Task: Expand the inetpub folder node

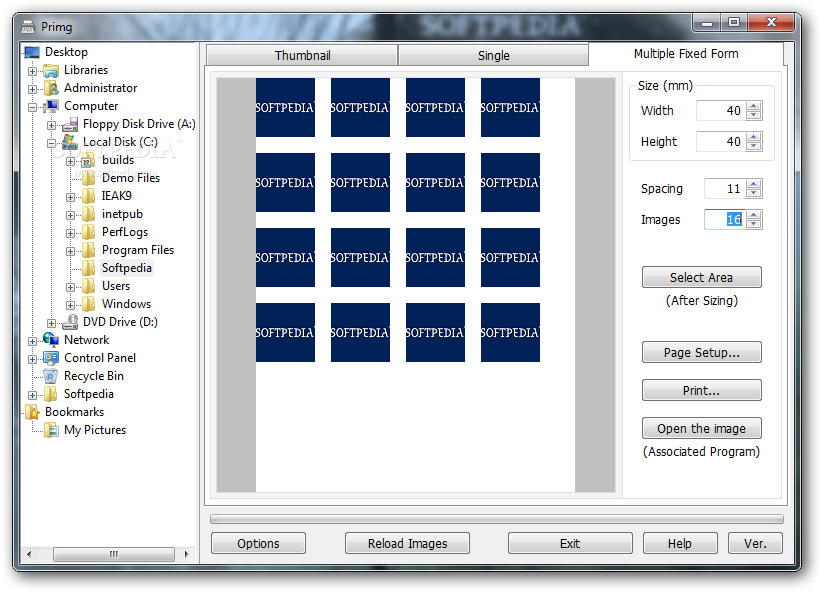Action: [70, 215]
